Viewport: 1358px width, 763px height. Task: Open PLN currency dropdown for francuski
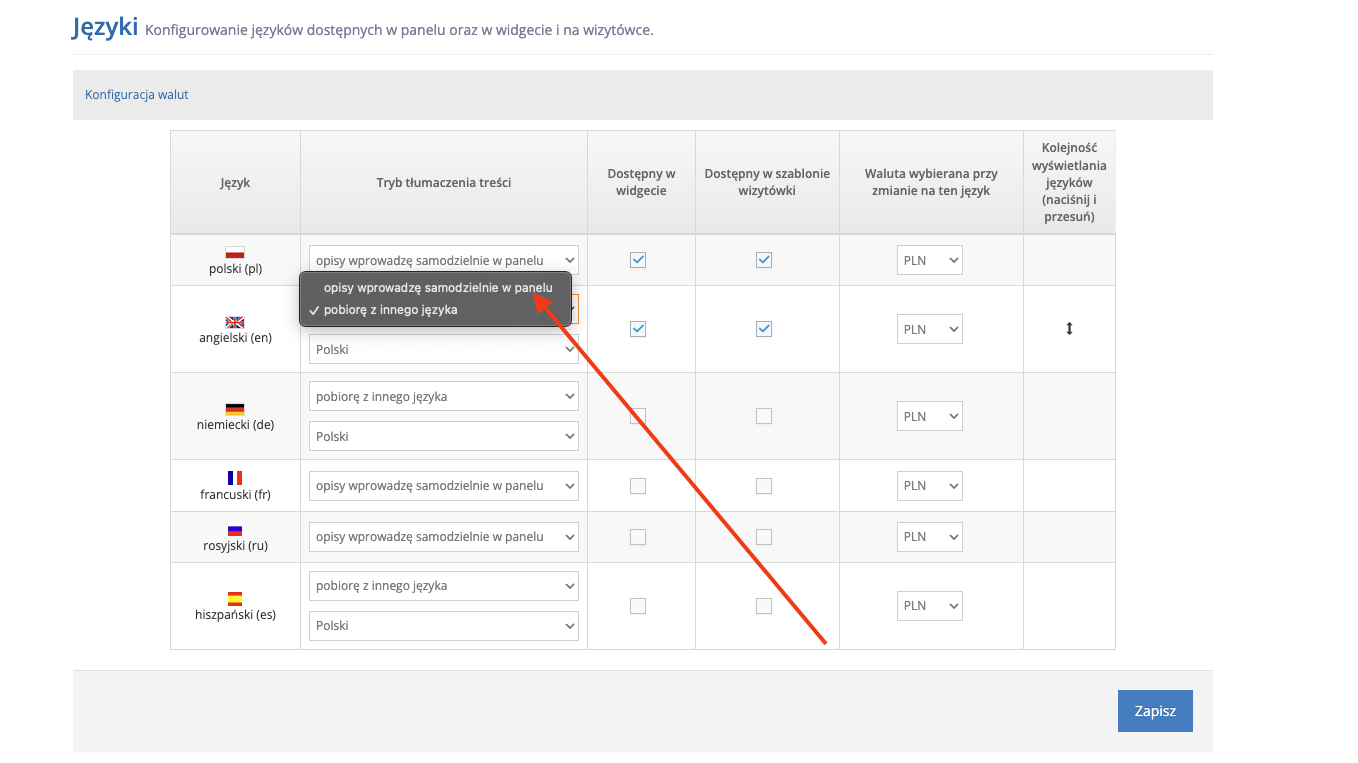pyautogui.click(x=930, y=485)
